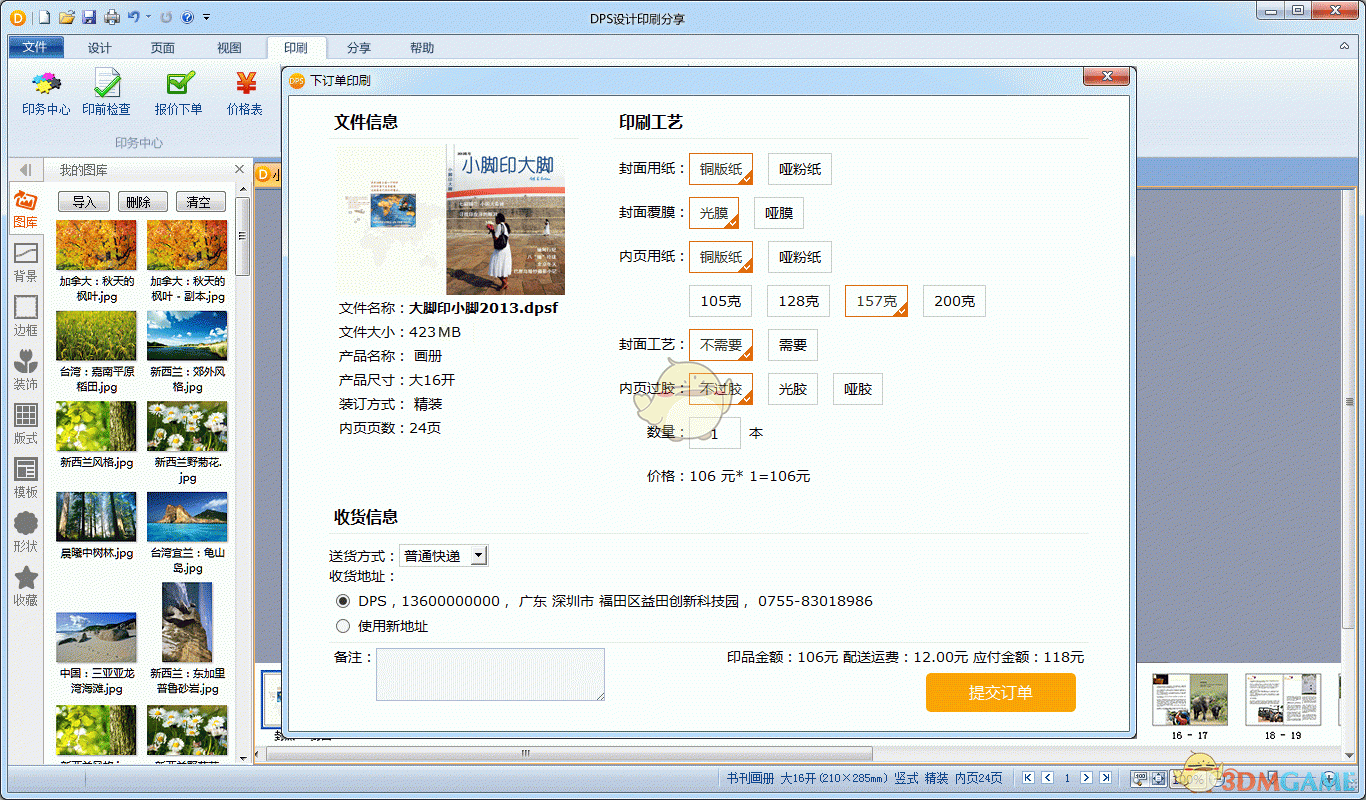Screen dimensions: 1366x800
Task: Click 清空 to clear the image library
Action: (x=200, y=201)
